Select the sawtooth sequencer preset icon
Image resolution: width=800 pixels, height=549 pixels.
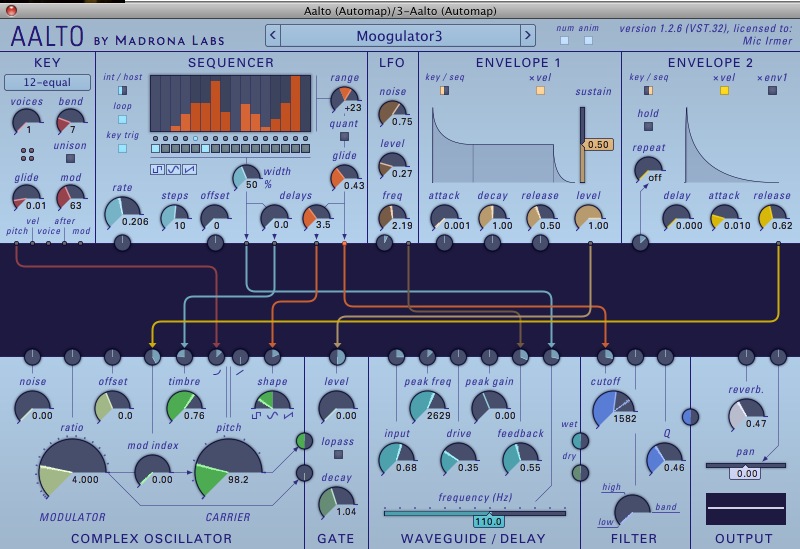[x=189, y=169]
